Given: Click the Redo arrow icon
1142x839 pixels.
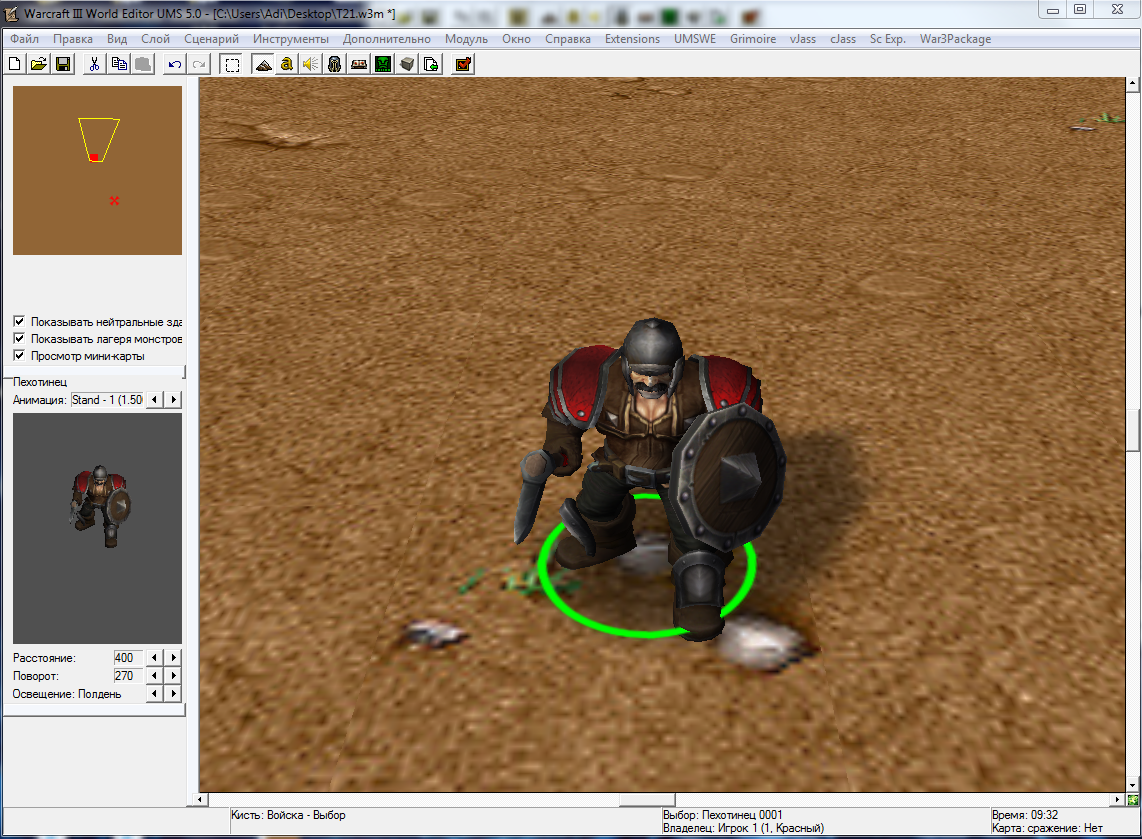Looking at the screenshot, I should point(199,64).
